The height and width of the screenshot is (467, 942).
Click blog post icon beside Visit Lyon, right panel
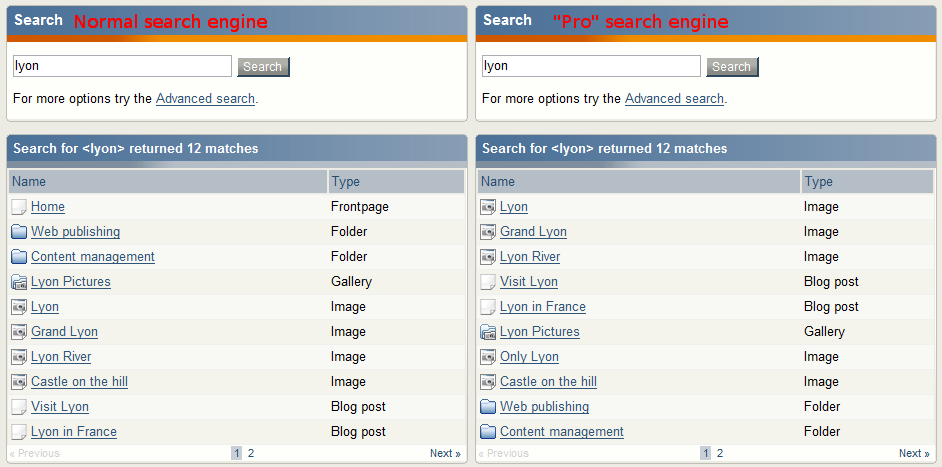pyautogui.click(x=488, y=282)
